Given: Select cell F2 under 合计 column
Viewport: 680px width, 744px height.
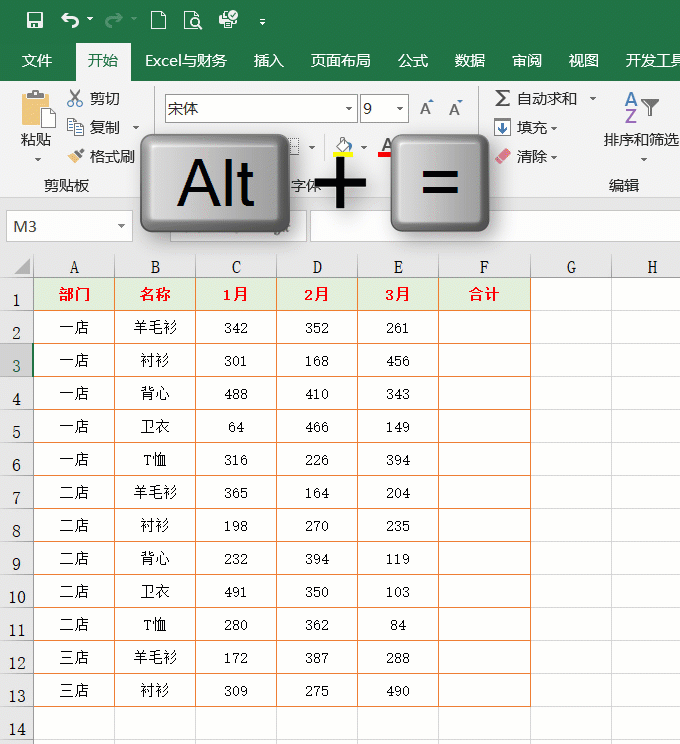Looking at the screenshot, I should click(x=484, y=327).
